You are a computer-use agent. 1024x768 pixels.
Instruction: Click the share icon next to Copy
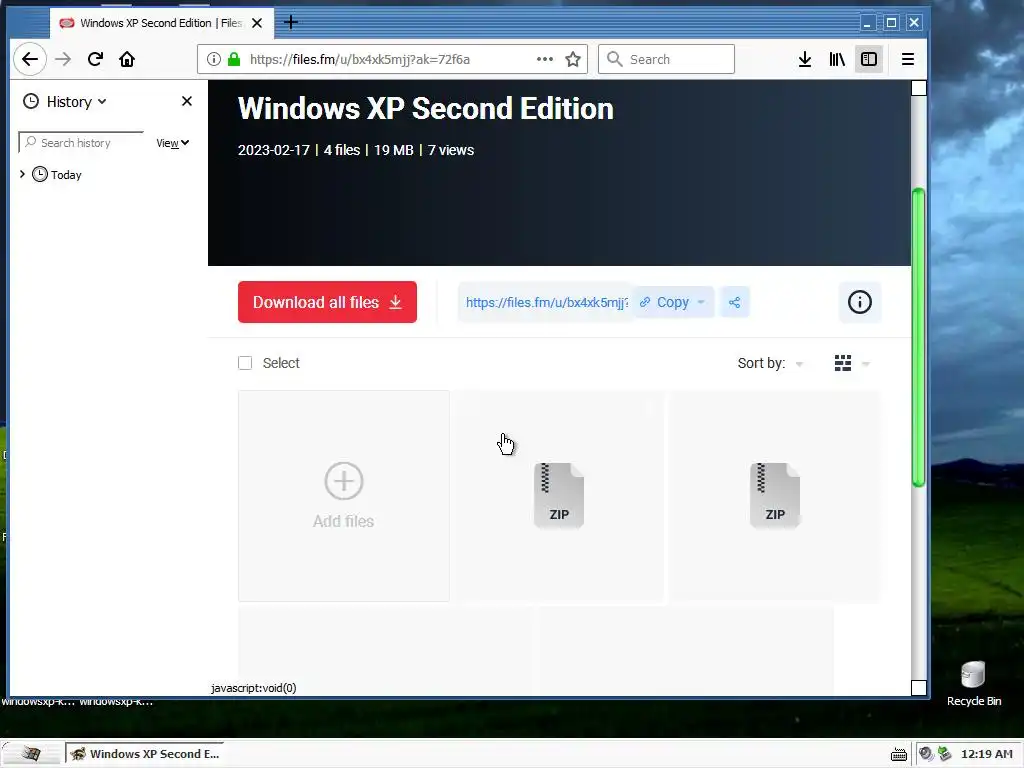[735, 302]
